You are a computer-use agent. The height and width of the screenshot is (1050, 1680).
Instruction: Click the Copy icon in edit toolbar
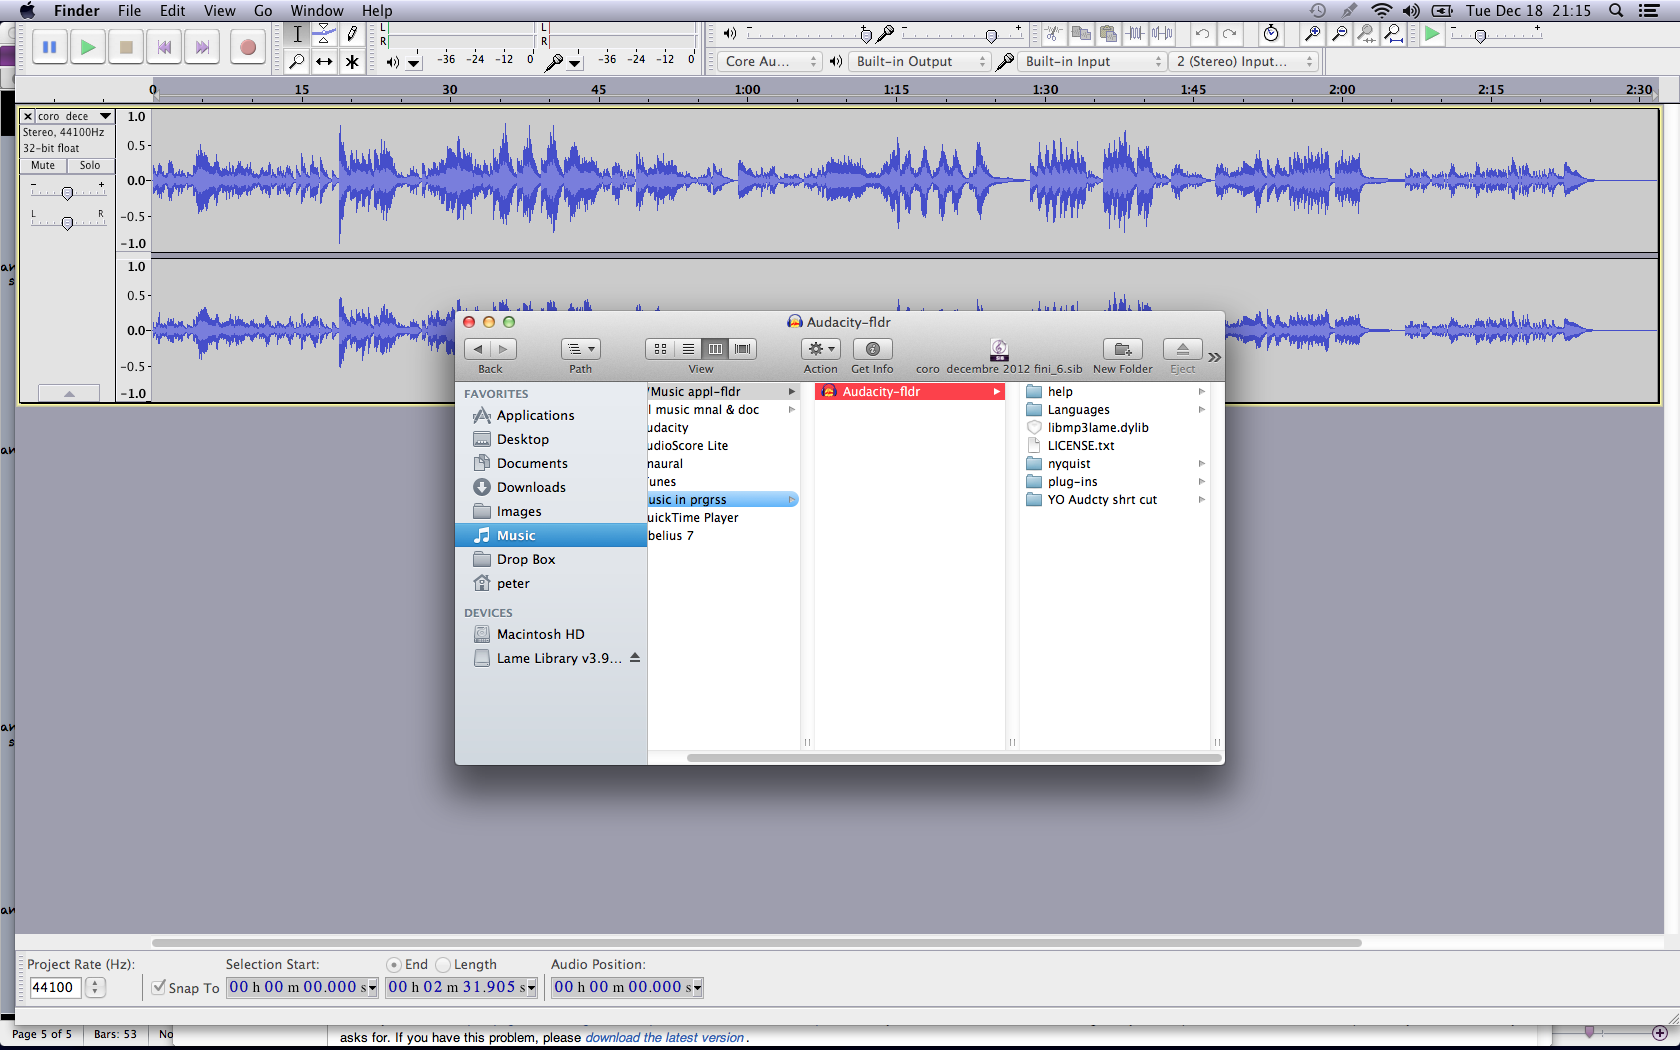pyautogui.click(x=1081, y=34)
